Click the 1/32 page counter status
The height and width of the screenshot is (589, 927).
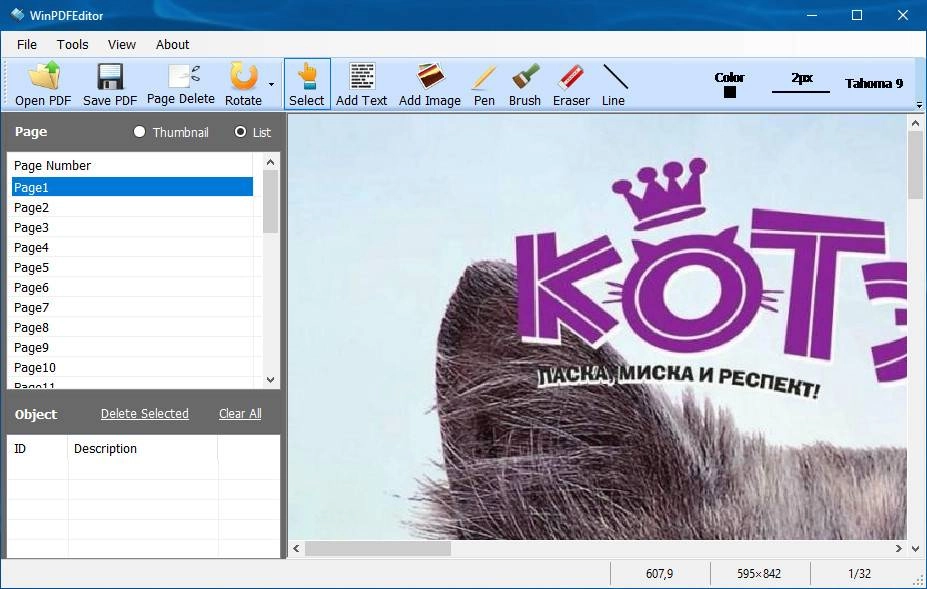(859, 574)
